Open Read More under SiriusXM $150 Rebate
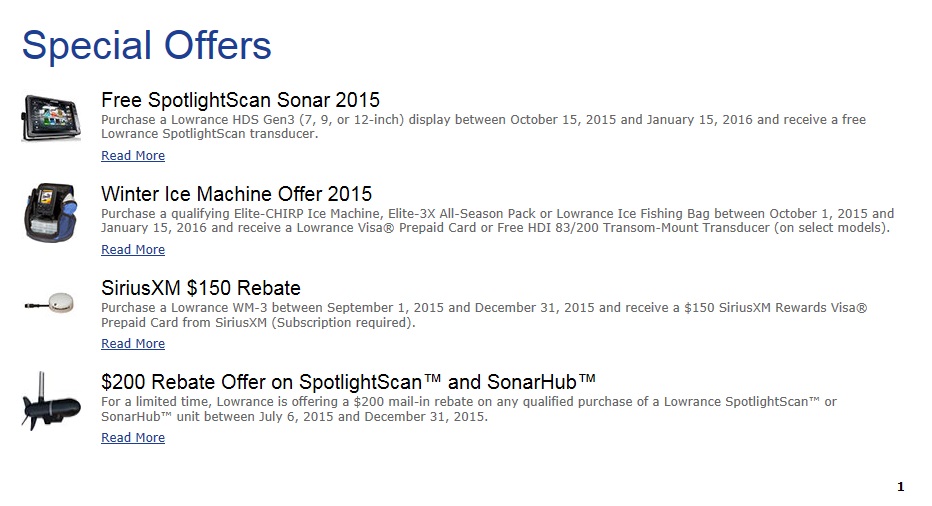Image resolution: width=932 pixels, height=506 pixels. pyautogui.click(x=133, y=343)
